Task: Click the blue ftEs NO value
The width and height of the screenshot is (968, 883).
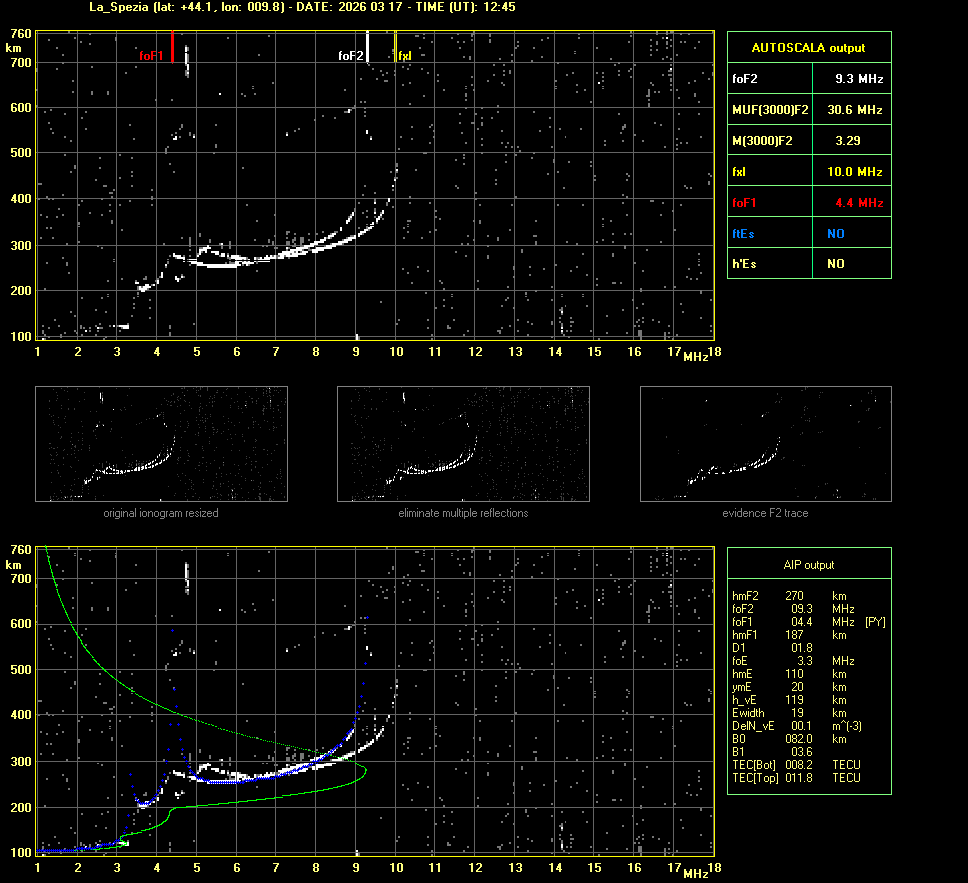Action: 835,234
